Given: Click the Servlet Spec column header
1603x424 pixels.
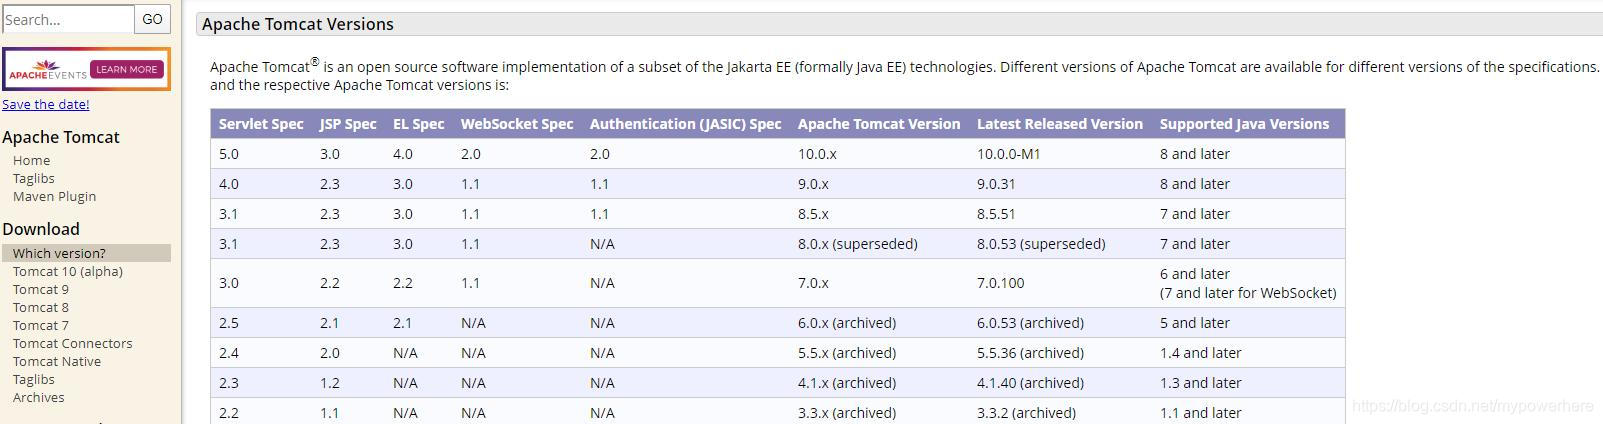Looking at the screenshot, I should tap(261, 124).
